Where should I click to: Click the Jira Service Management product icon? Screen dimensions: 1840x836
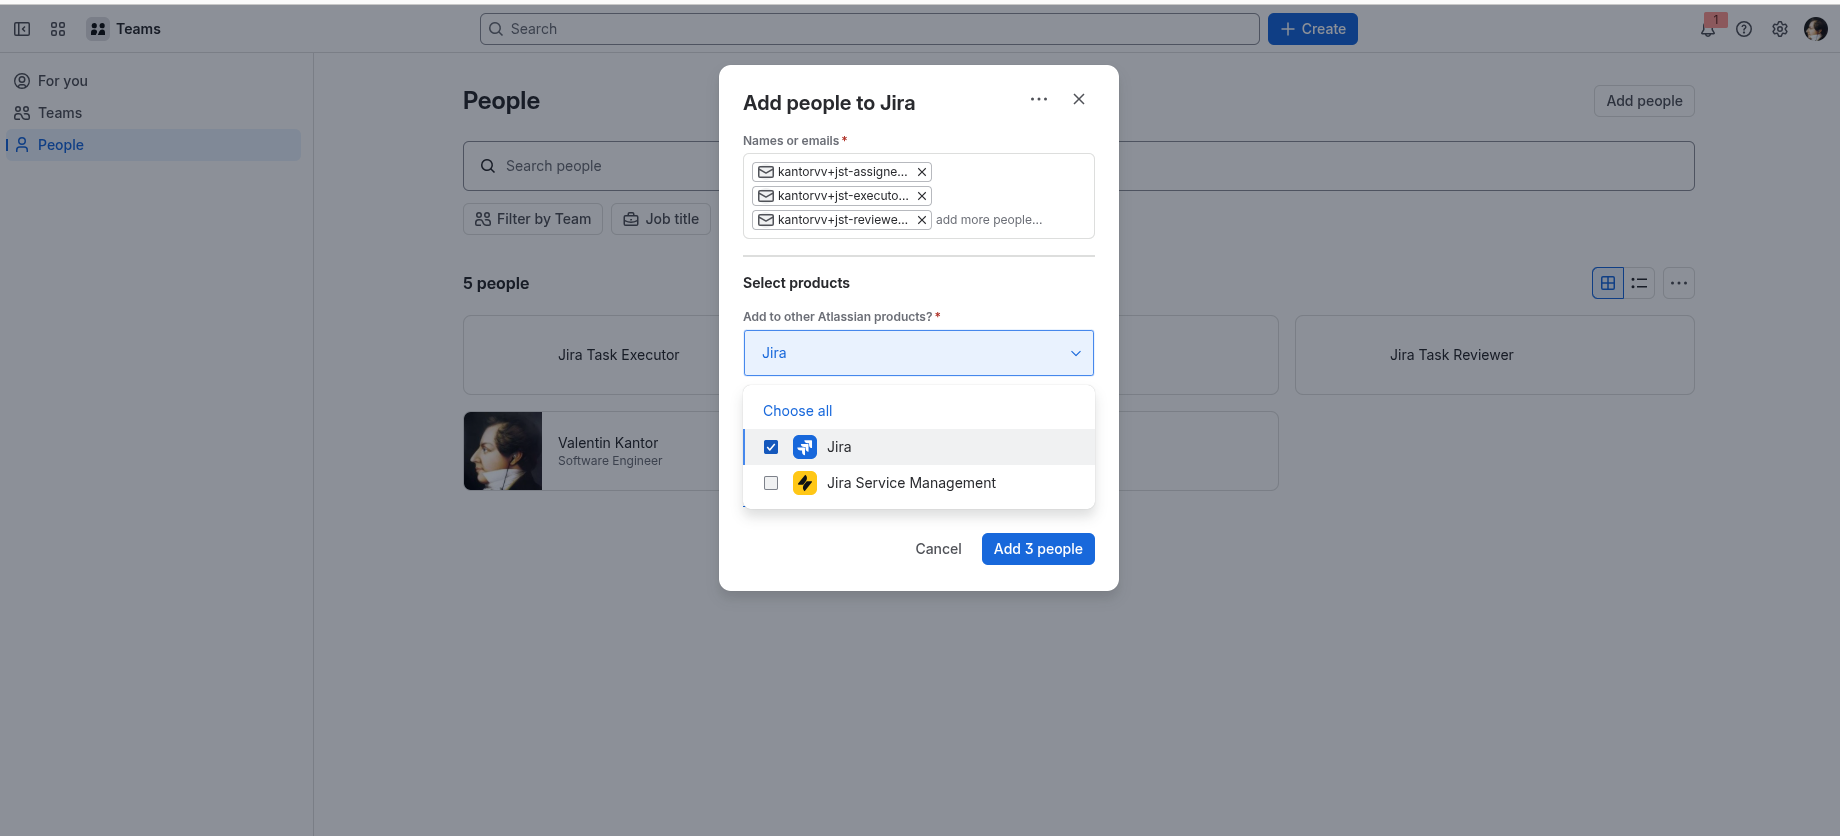(x=805, y=483)
